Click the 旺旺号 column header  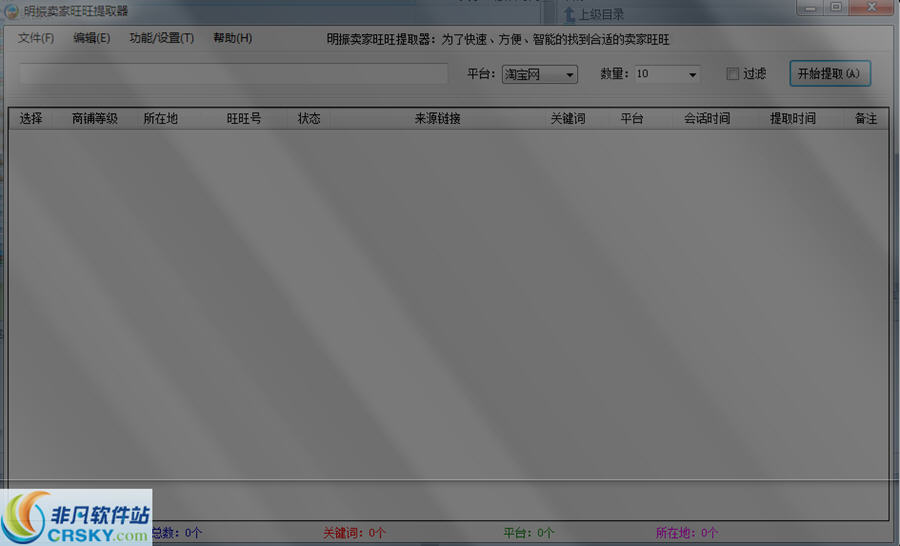[x=243, y=119]
